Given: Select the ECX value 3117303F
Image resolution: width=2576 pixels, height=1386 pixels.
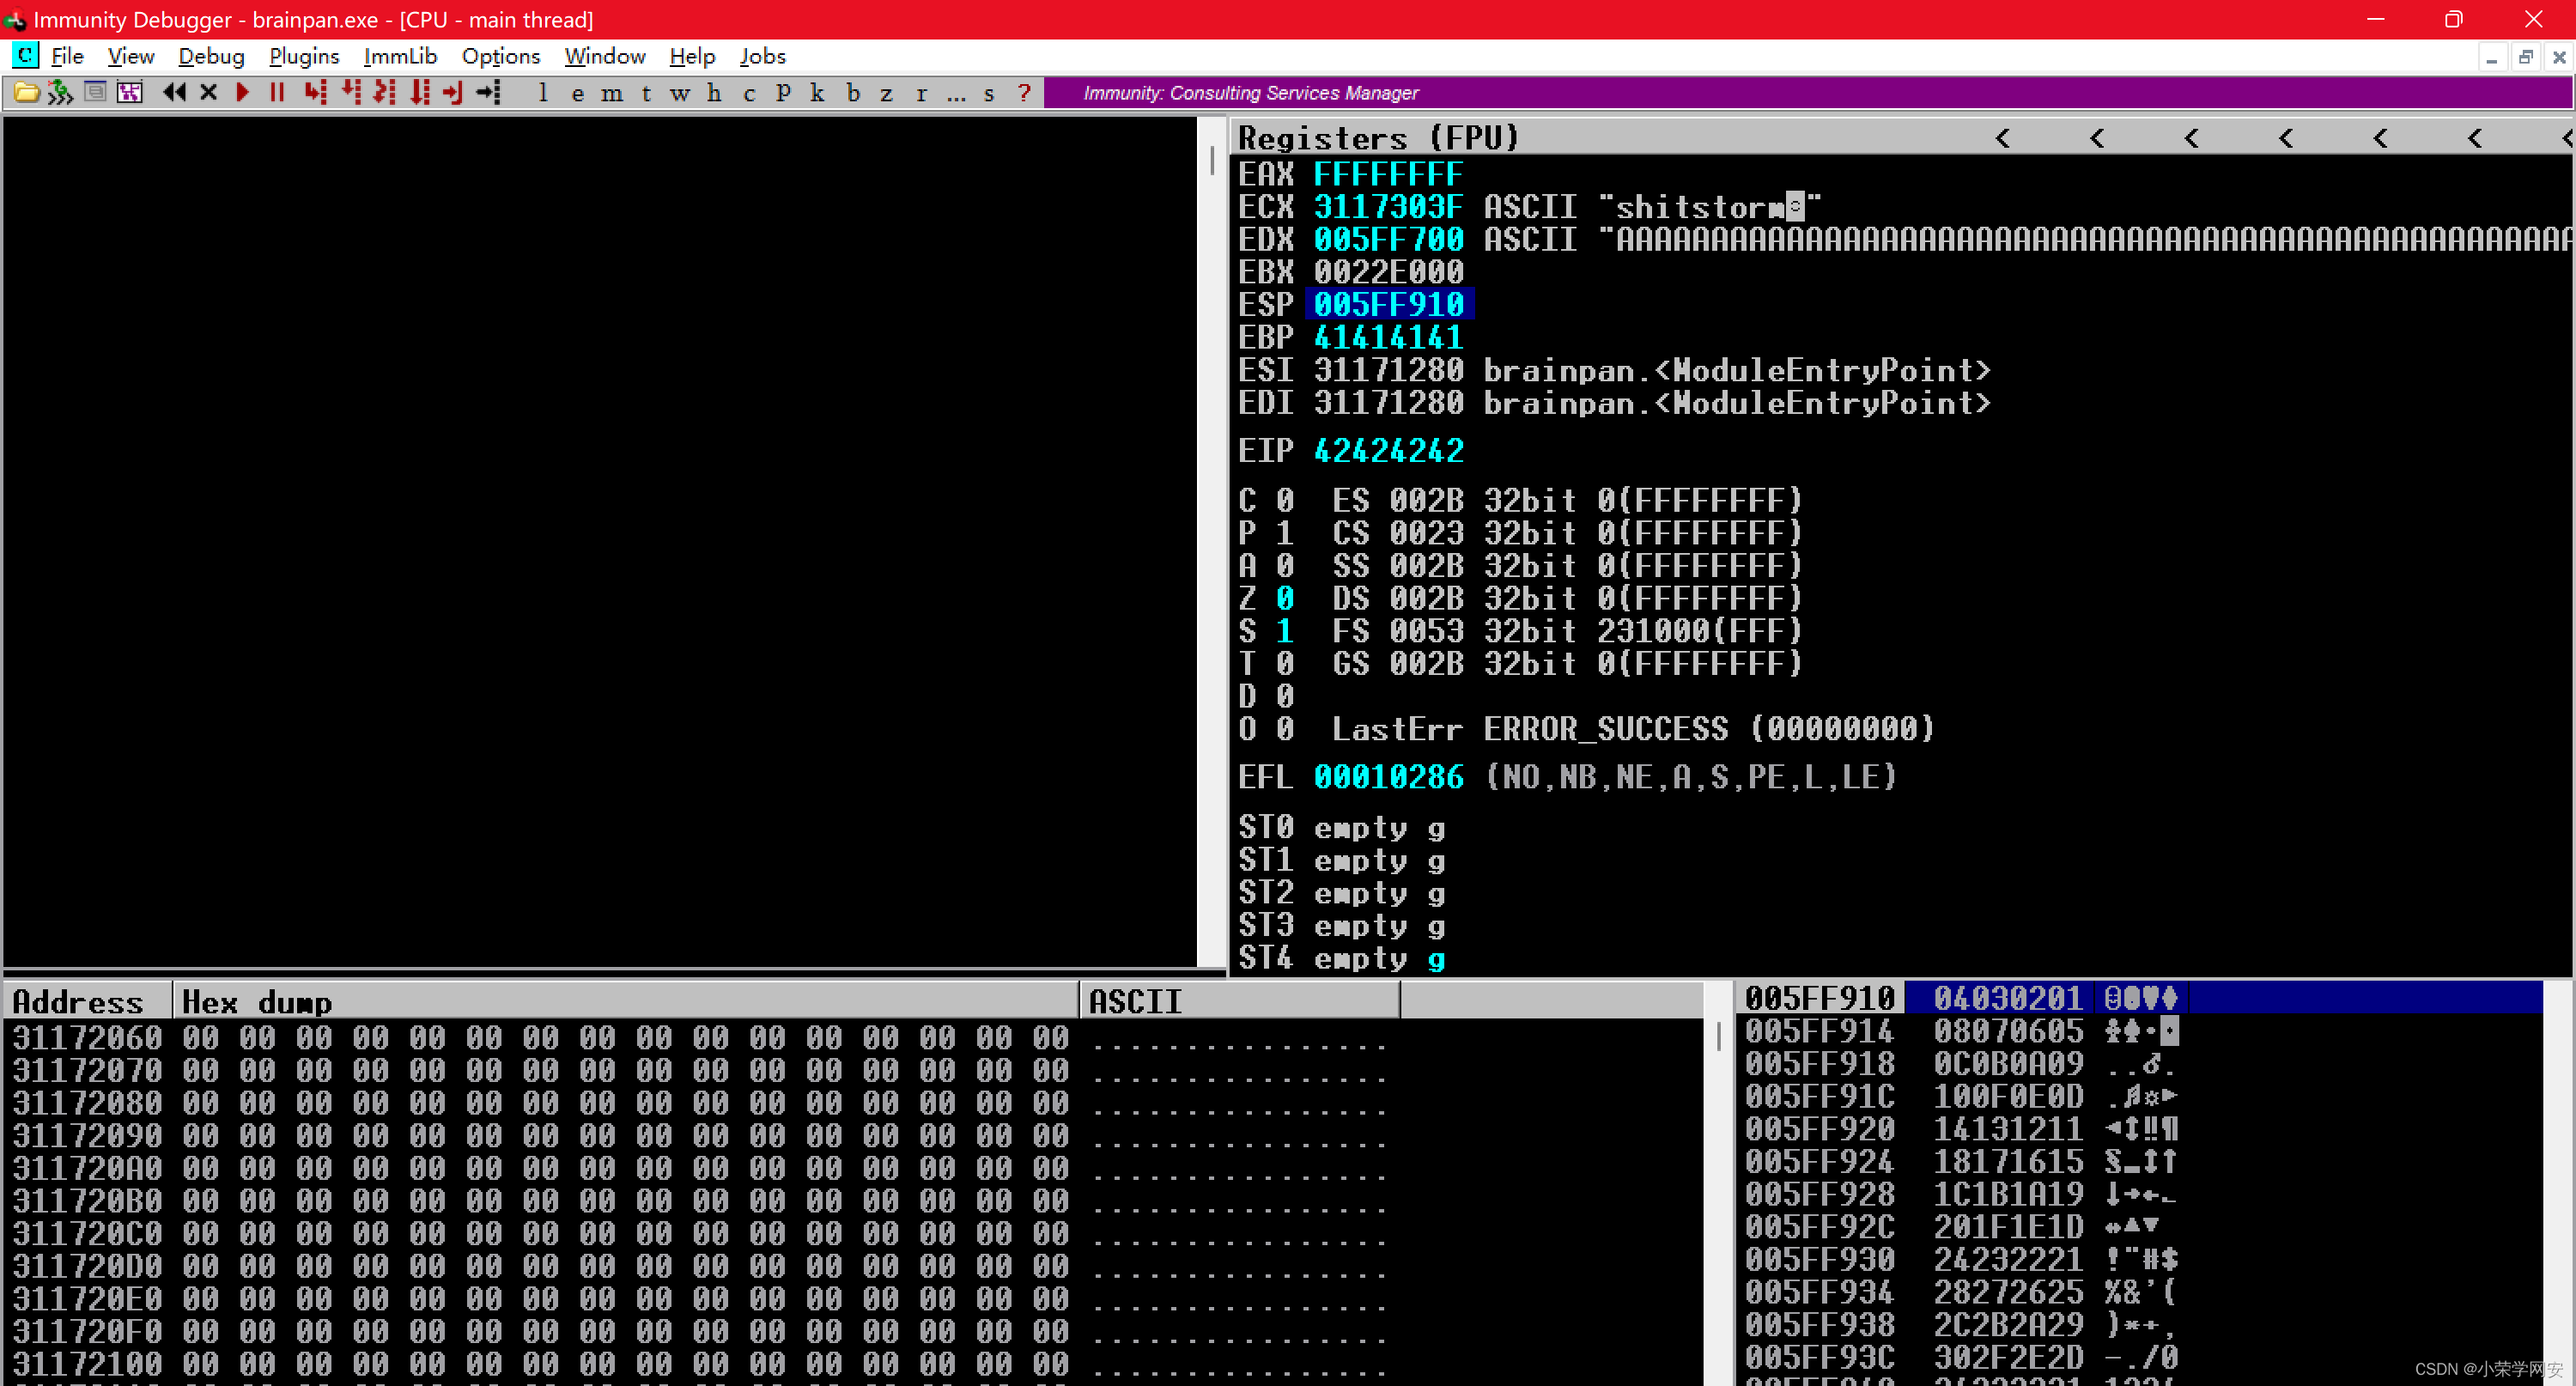Looking at the screenshot, I should tap(1388, 208).
